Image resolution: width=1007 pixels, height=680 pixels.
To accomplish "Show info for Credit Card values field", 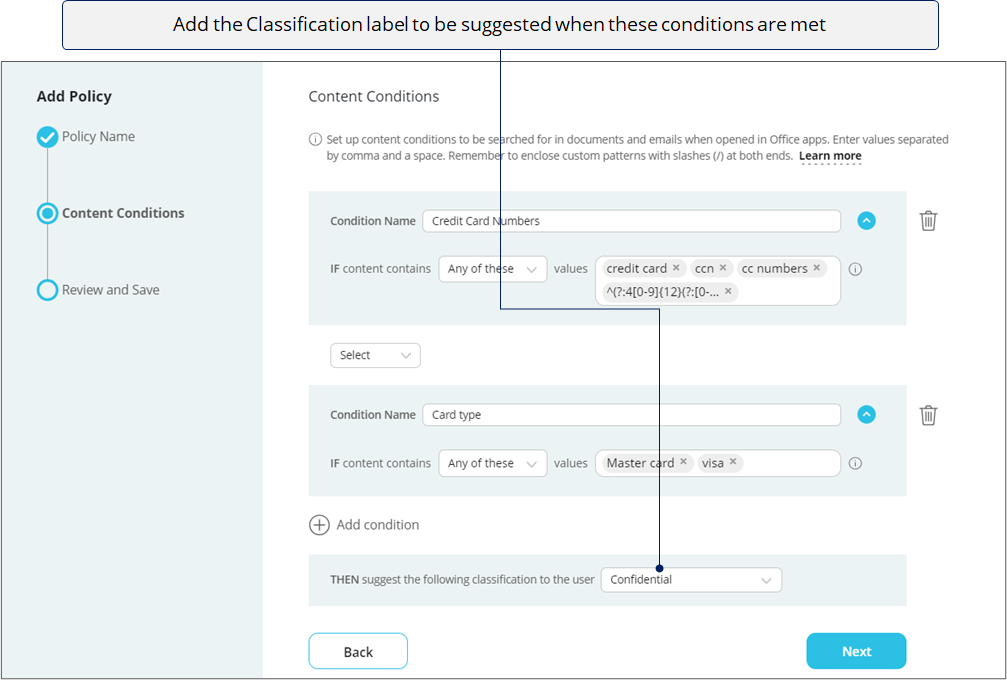I will point(855,269).
